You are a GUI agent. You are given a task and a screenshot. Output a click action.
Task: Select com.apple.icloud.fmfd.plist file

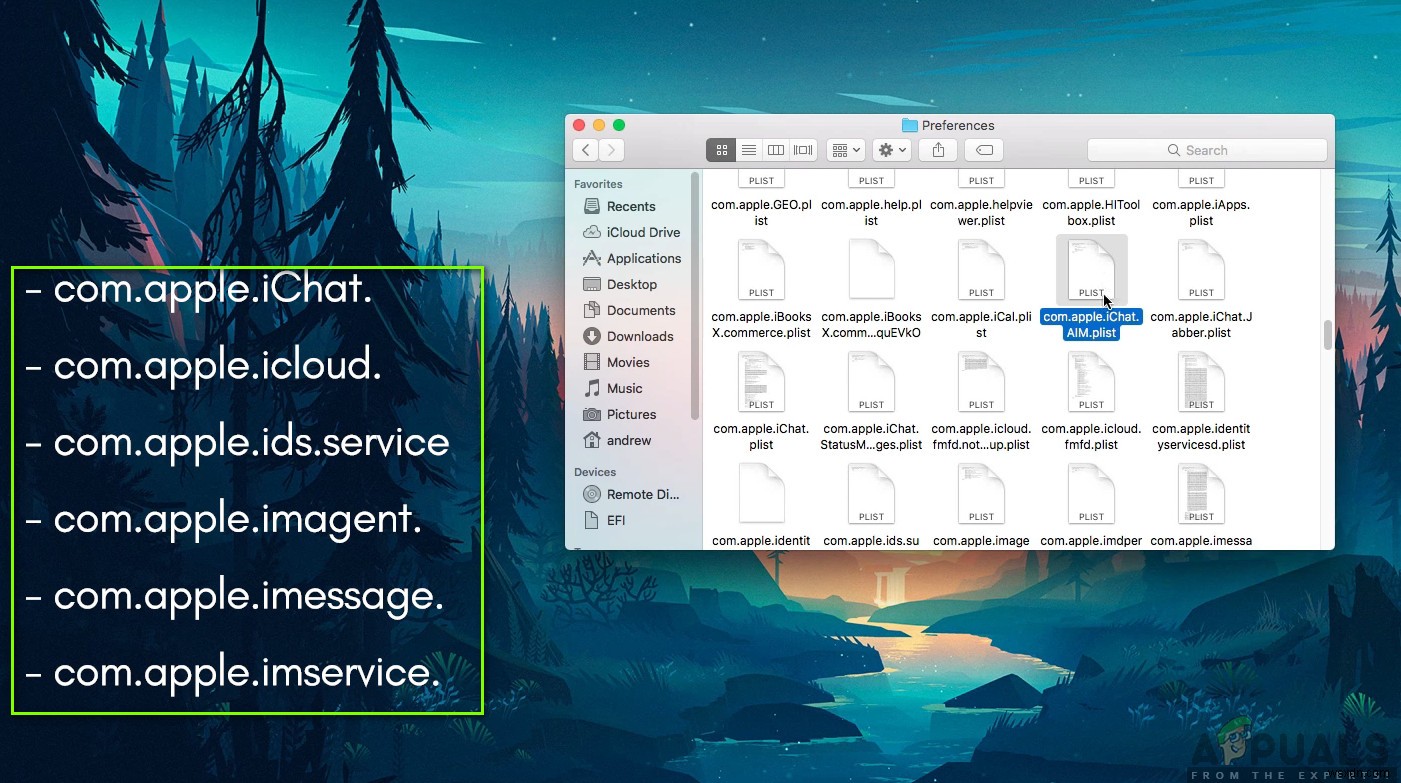pos(1090,382)
